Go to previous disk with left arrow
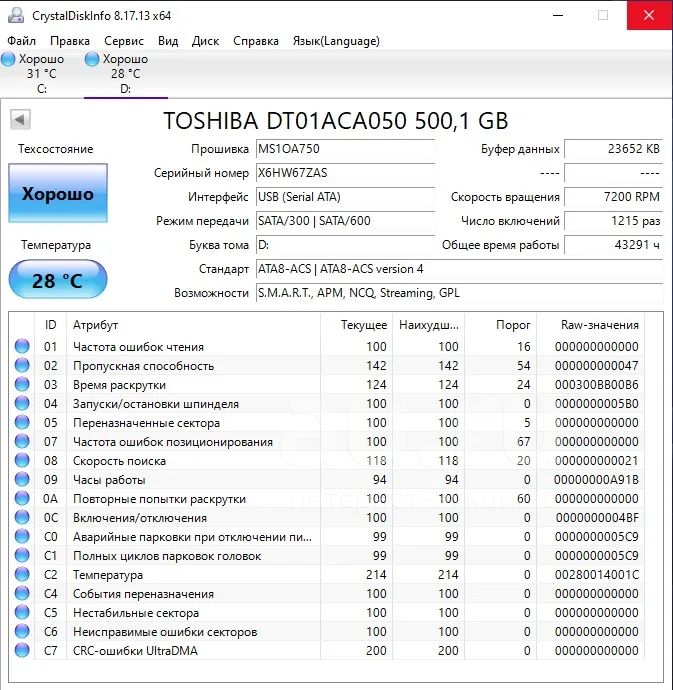Viewport: 673px width, 690px height. pos(20,119)
